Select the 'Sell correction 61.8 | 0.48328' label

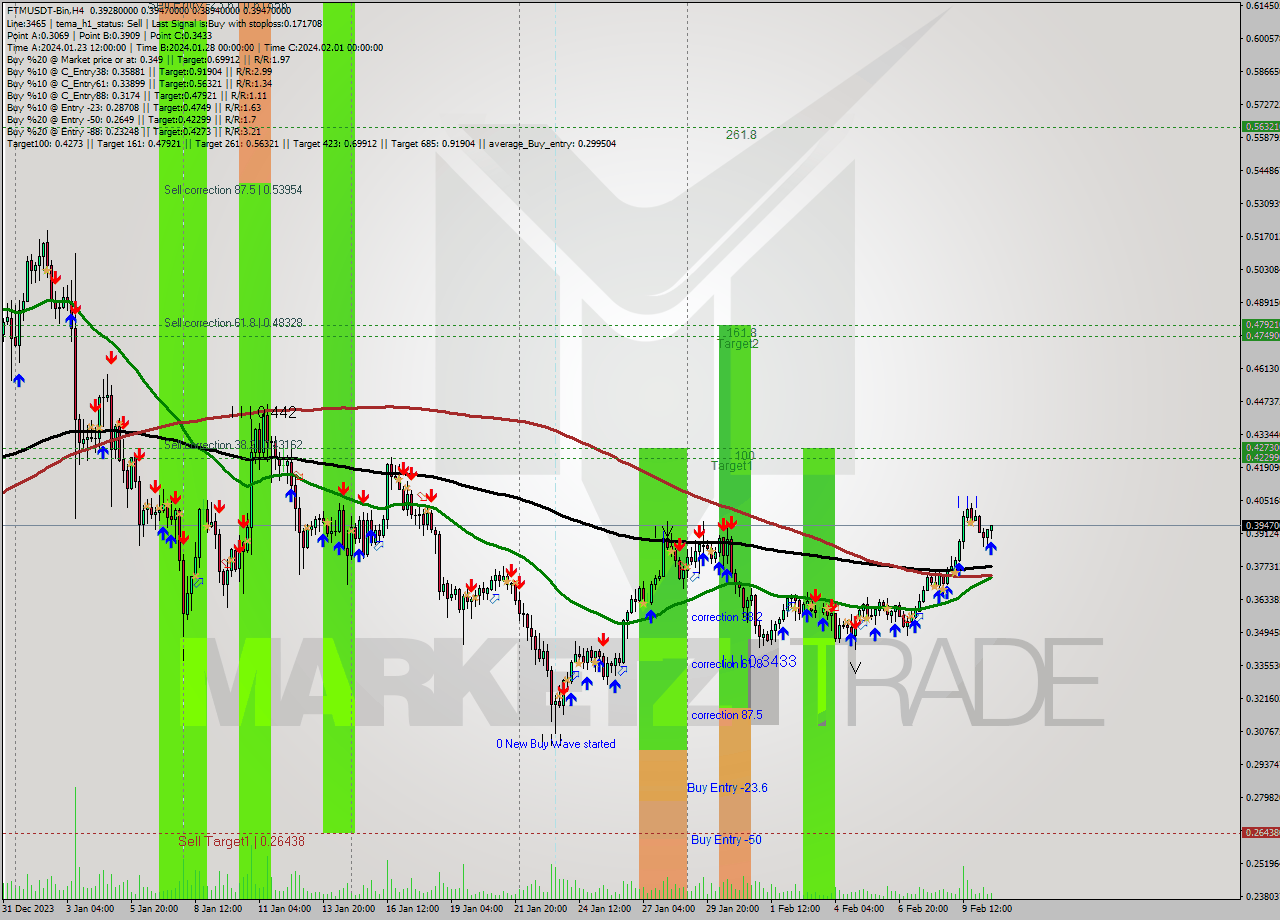pos(233,323)
